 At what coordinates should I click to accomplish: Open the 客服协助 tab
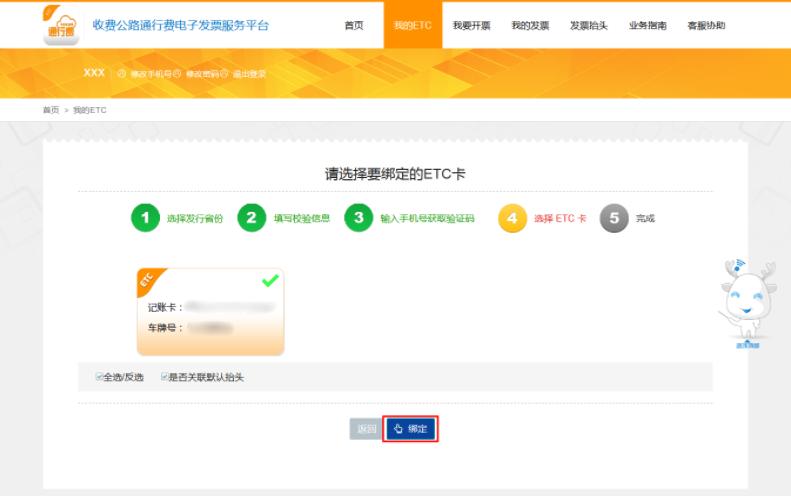(706, 25)
